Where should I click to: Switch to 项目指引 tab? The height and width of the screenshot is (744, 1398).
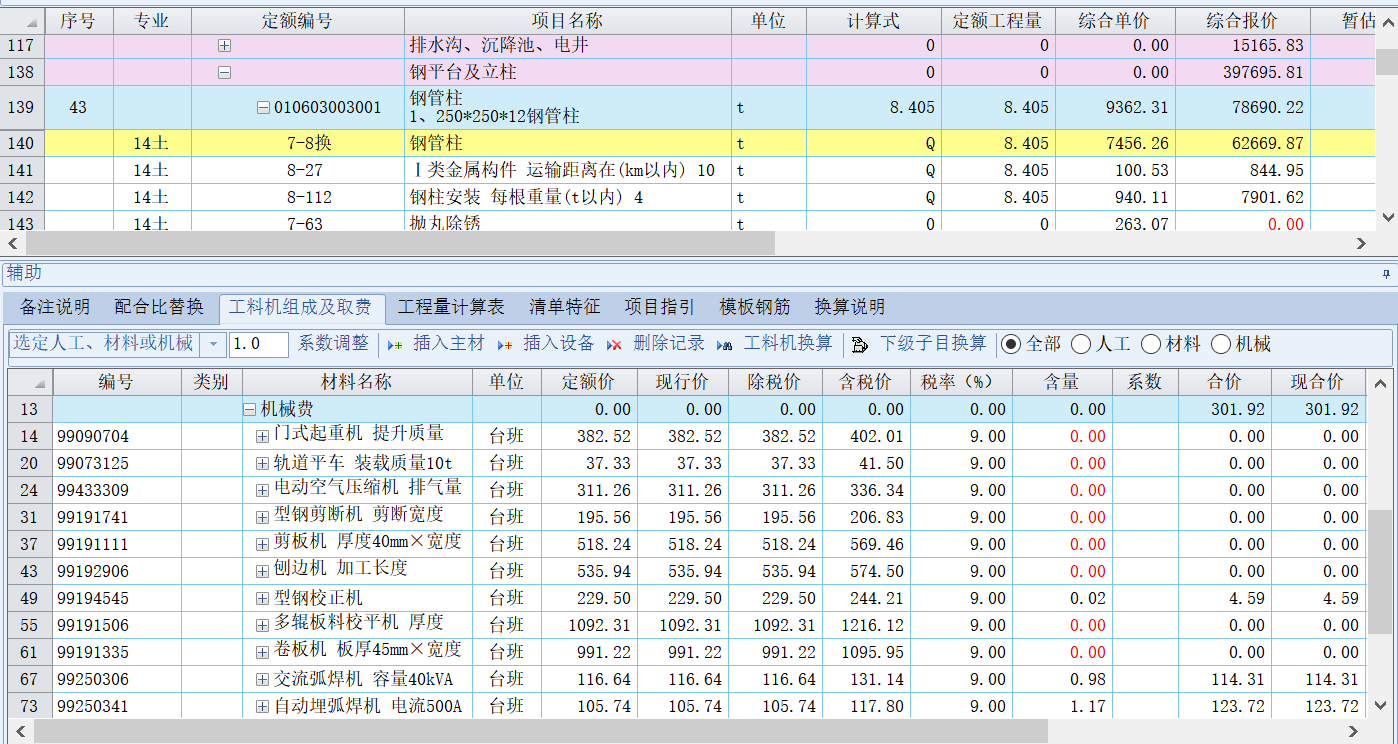(660, 307)
